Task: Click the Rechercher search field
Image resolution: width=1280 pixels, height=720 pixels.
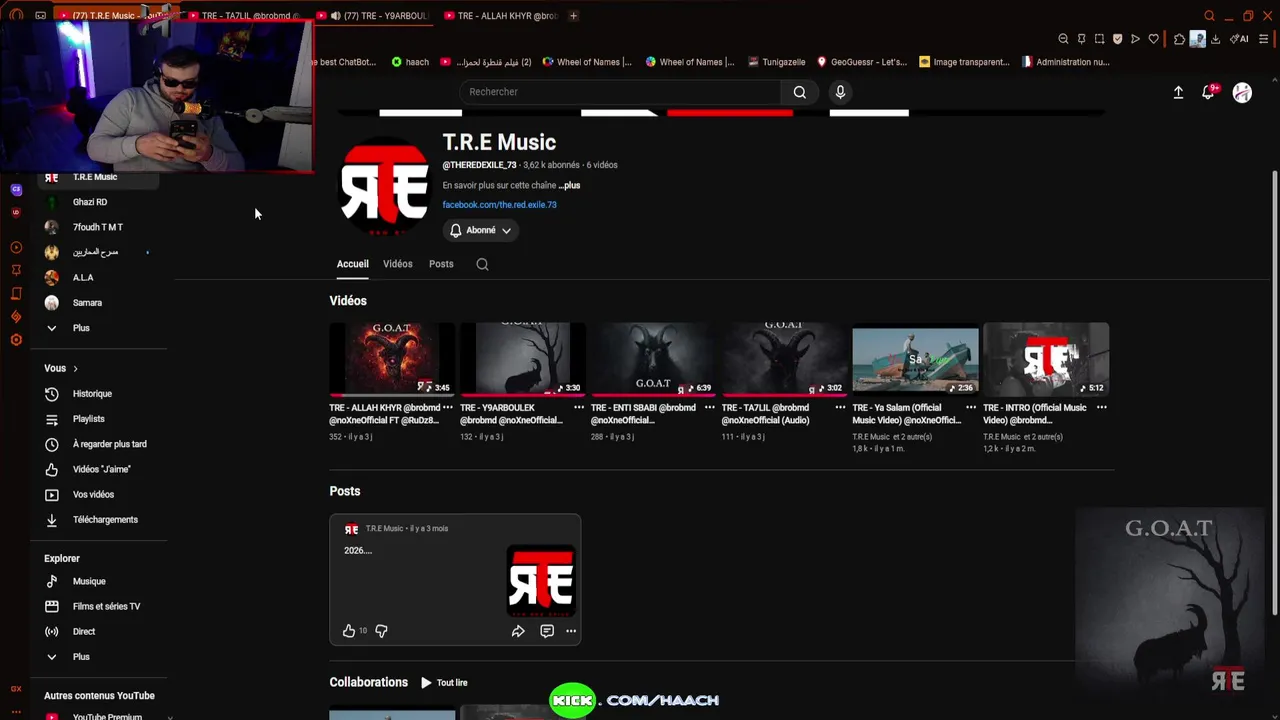Action: pos(620,92)
